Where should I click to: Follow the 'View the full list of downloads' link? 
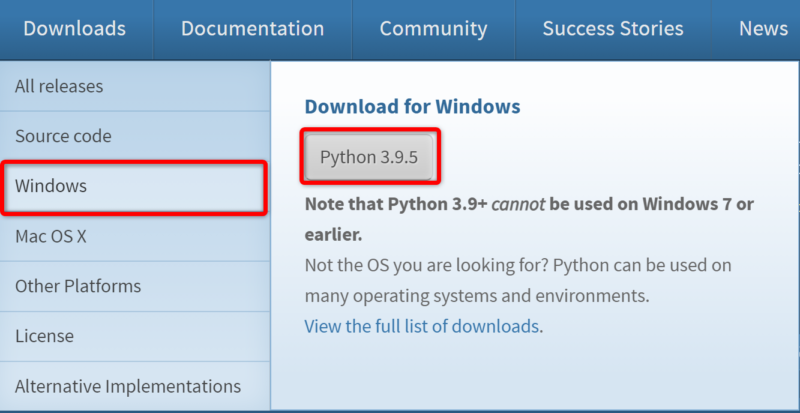(x=422, y=326)
